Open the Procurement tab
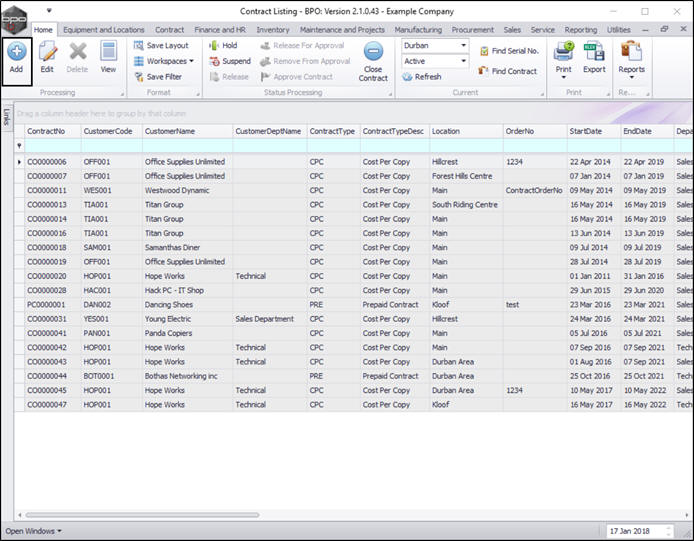 pos(472,30)
